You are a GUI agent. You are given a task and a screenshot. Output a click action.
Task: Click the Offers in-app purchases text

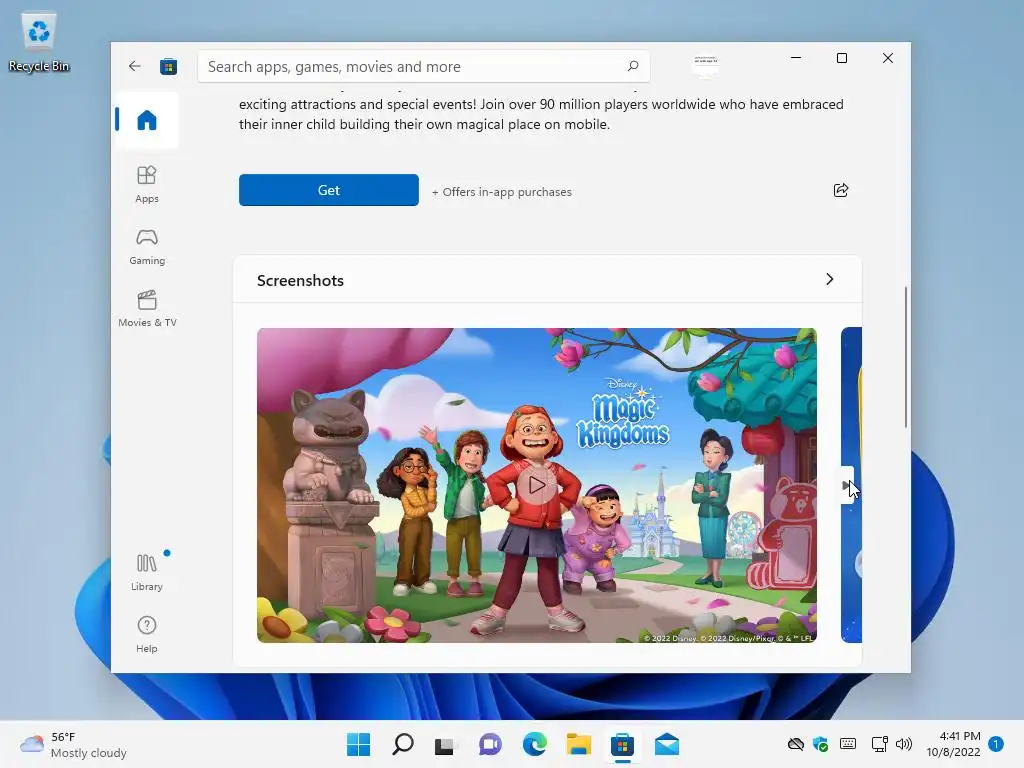(x=502, y=192)
